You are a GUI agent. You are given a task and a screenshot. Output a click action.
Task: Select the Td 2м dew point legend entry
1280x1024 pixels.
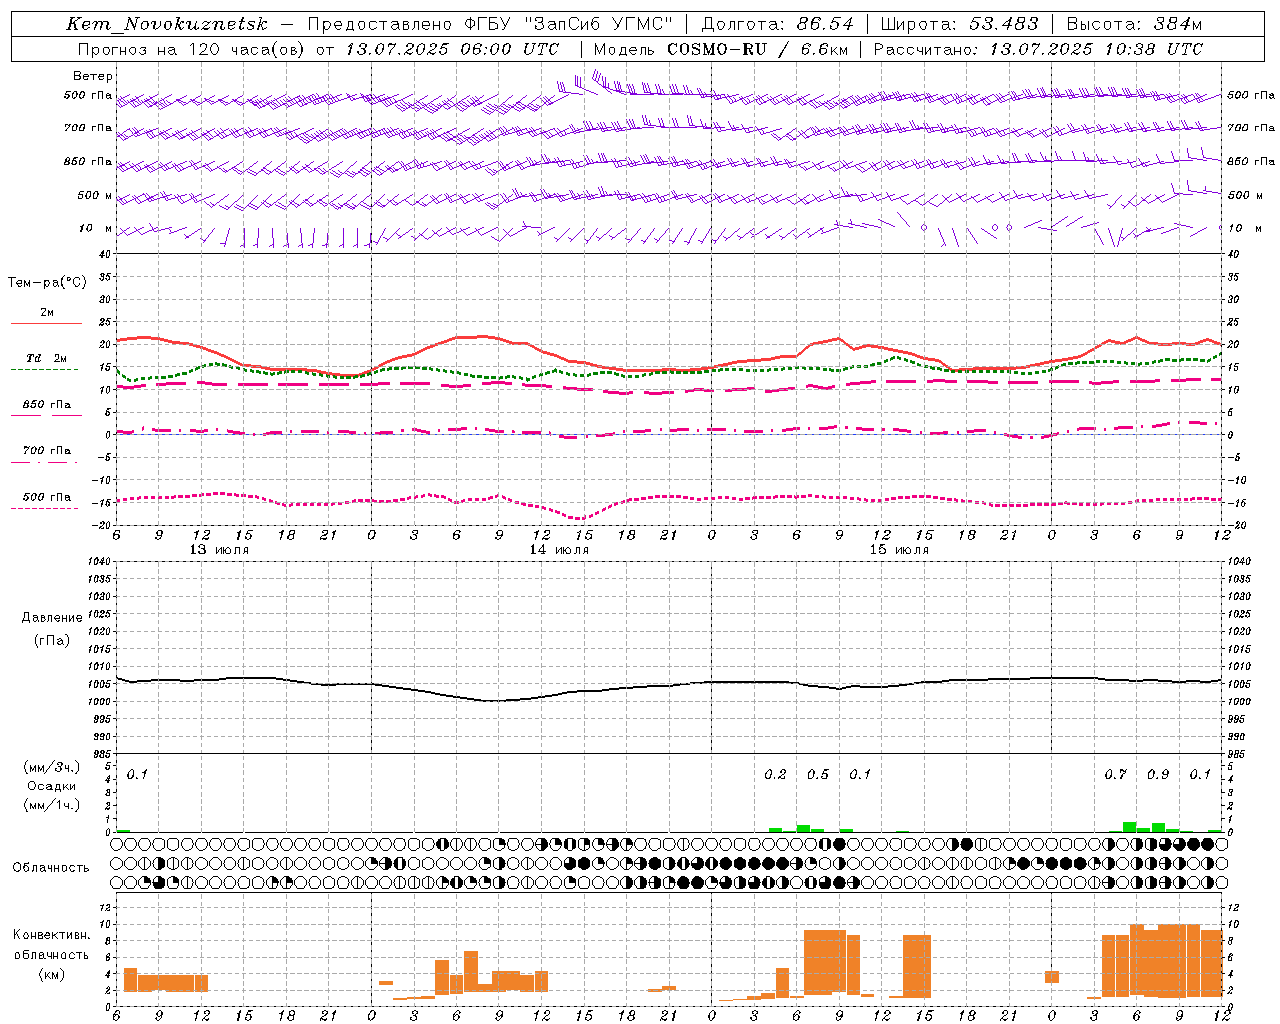(x=47, y=358)
